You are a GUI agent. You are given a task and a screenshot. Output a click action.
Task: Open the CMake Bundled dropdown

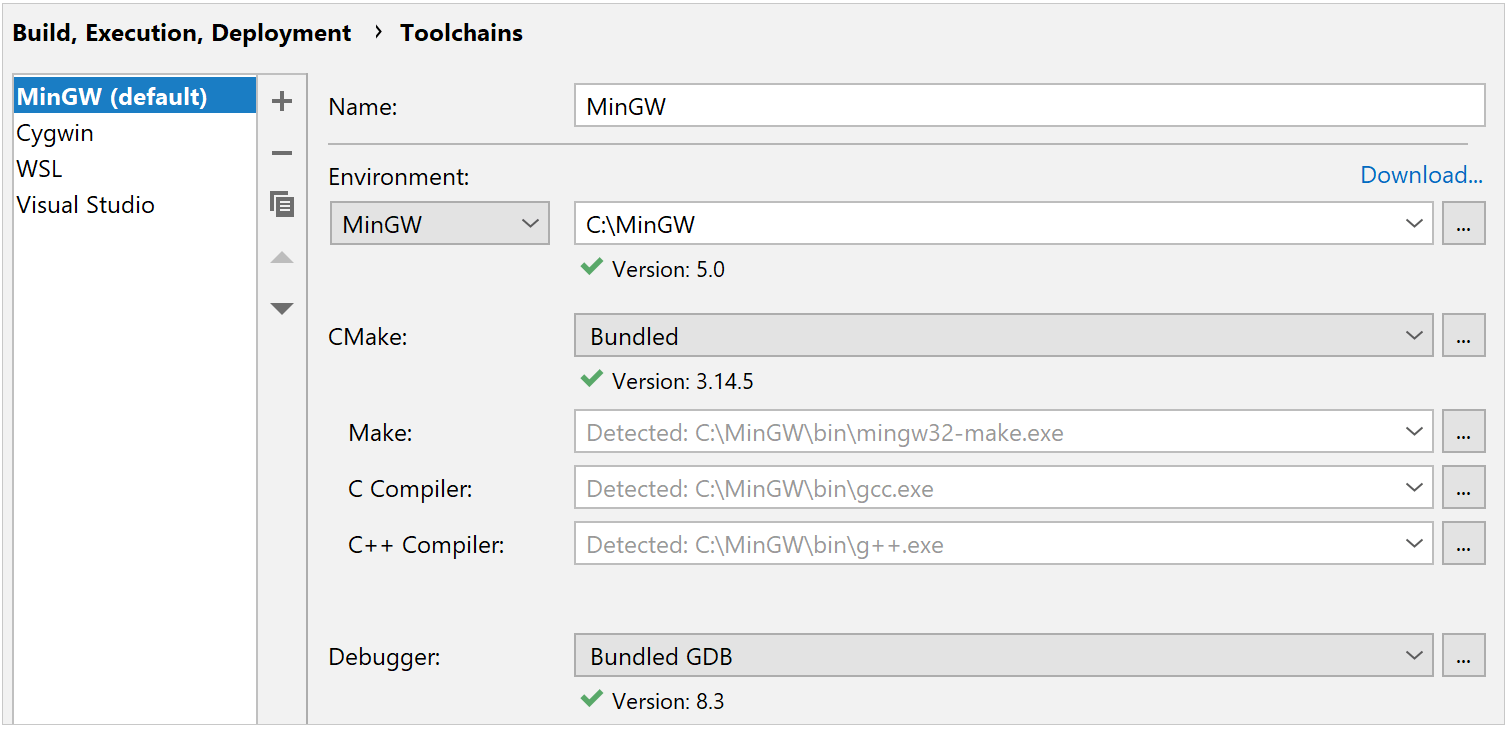(1003, 335)
